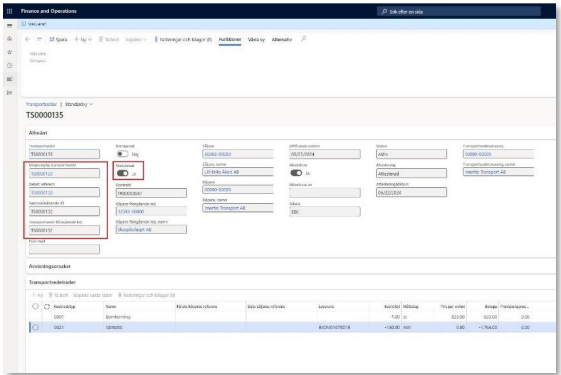Click Ny in the rows toolbar
Image resolution: width=561 pixels, height=375 pixels.
(38, 295)
